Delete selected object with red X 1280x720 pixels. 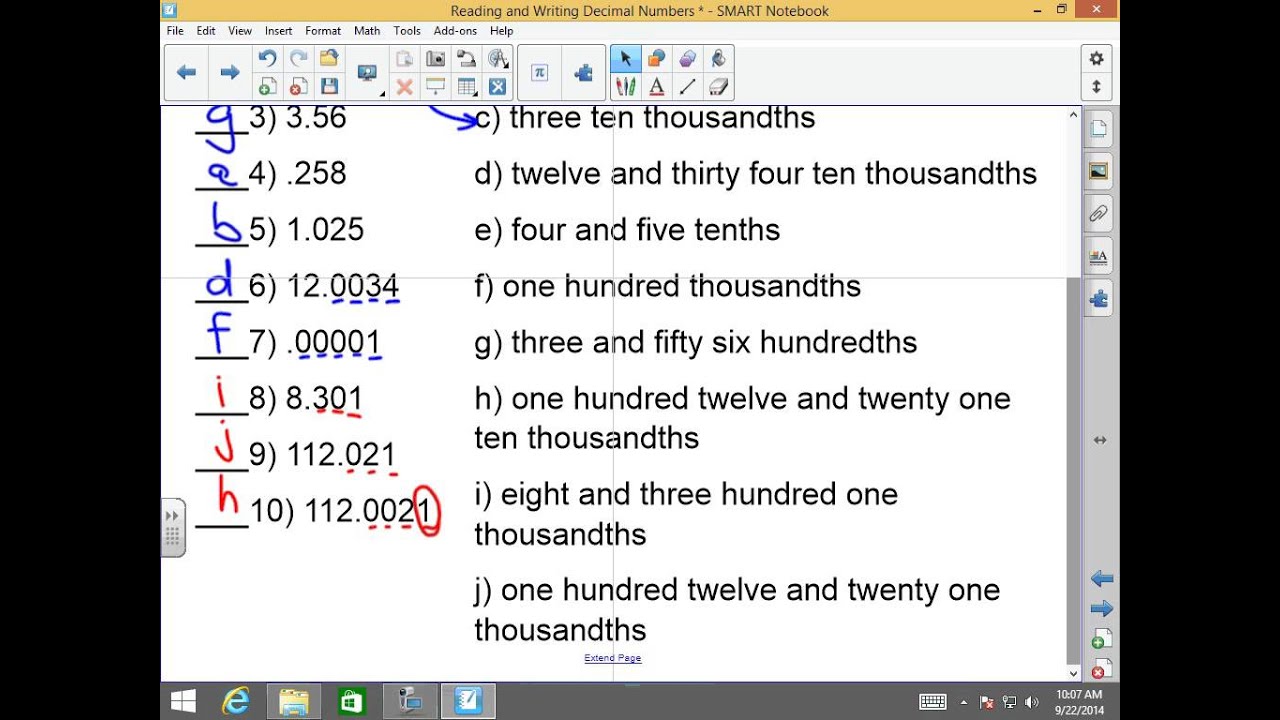click(x=404, y=87)
